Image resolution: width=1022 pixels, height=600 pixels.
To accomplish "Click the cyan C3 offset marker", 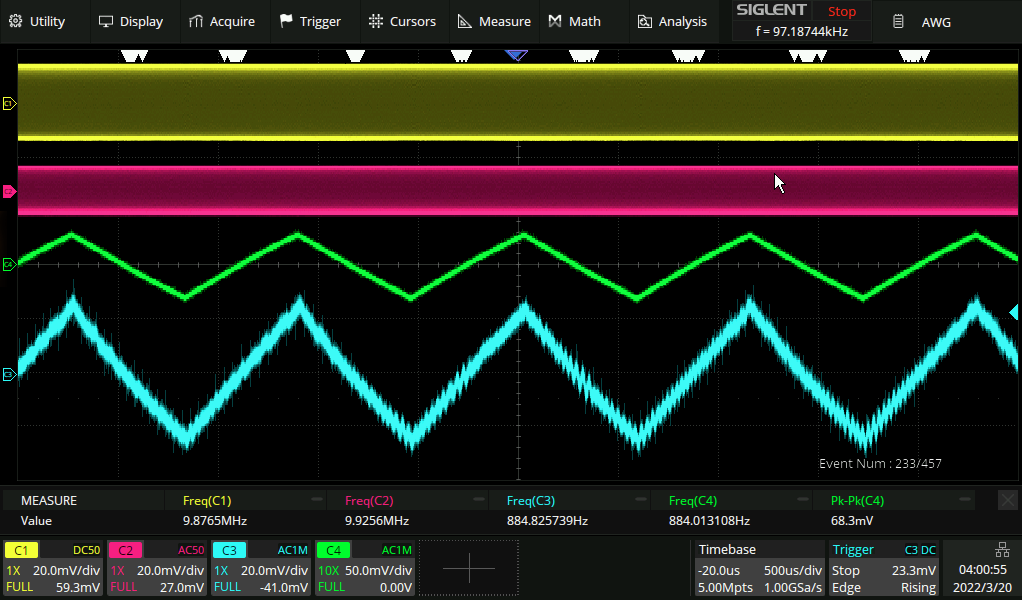I will (9, 374).
